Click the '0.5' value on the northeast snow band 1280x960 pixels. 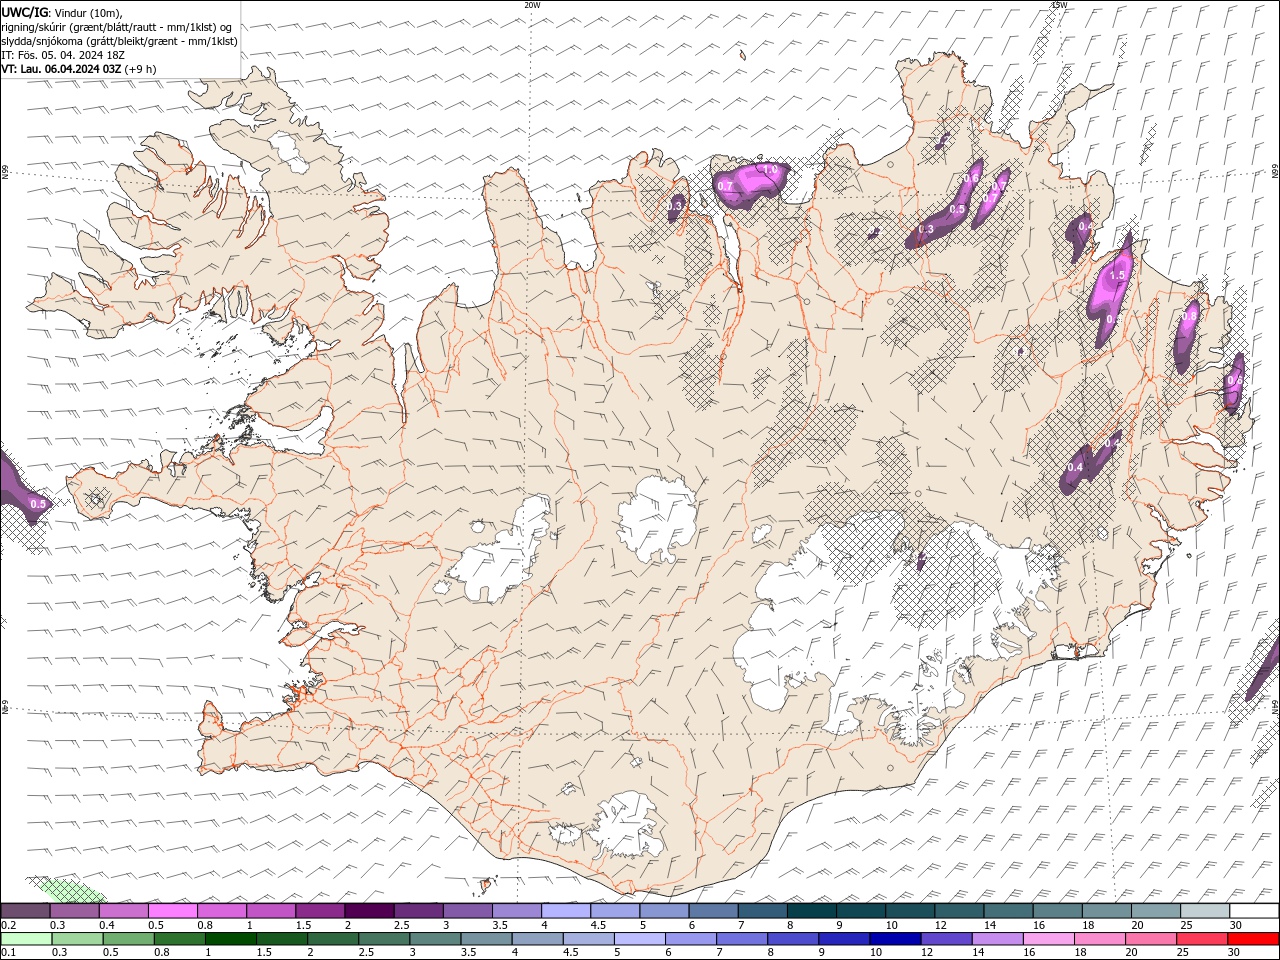(957, 210)
